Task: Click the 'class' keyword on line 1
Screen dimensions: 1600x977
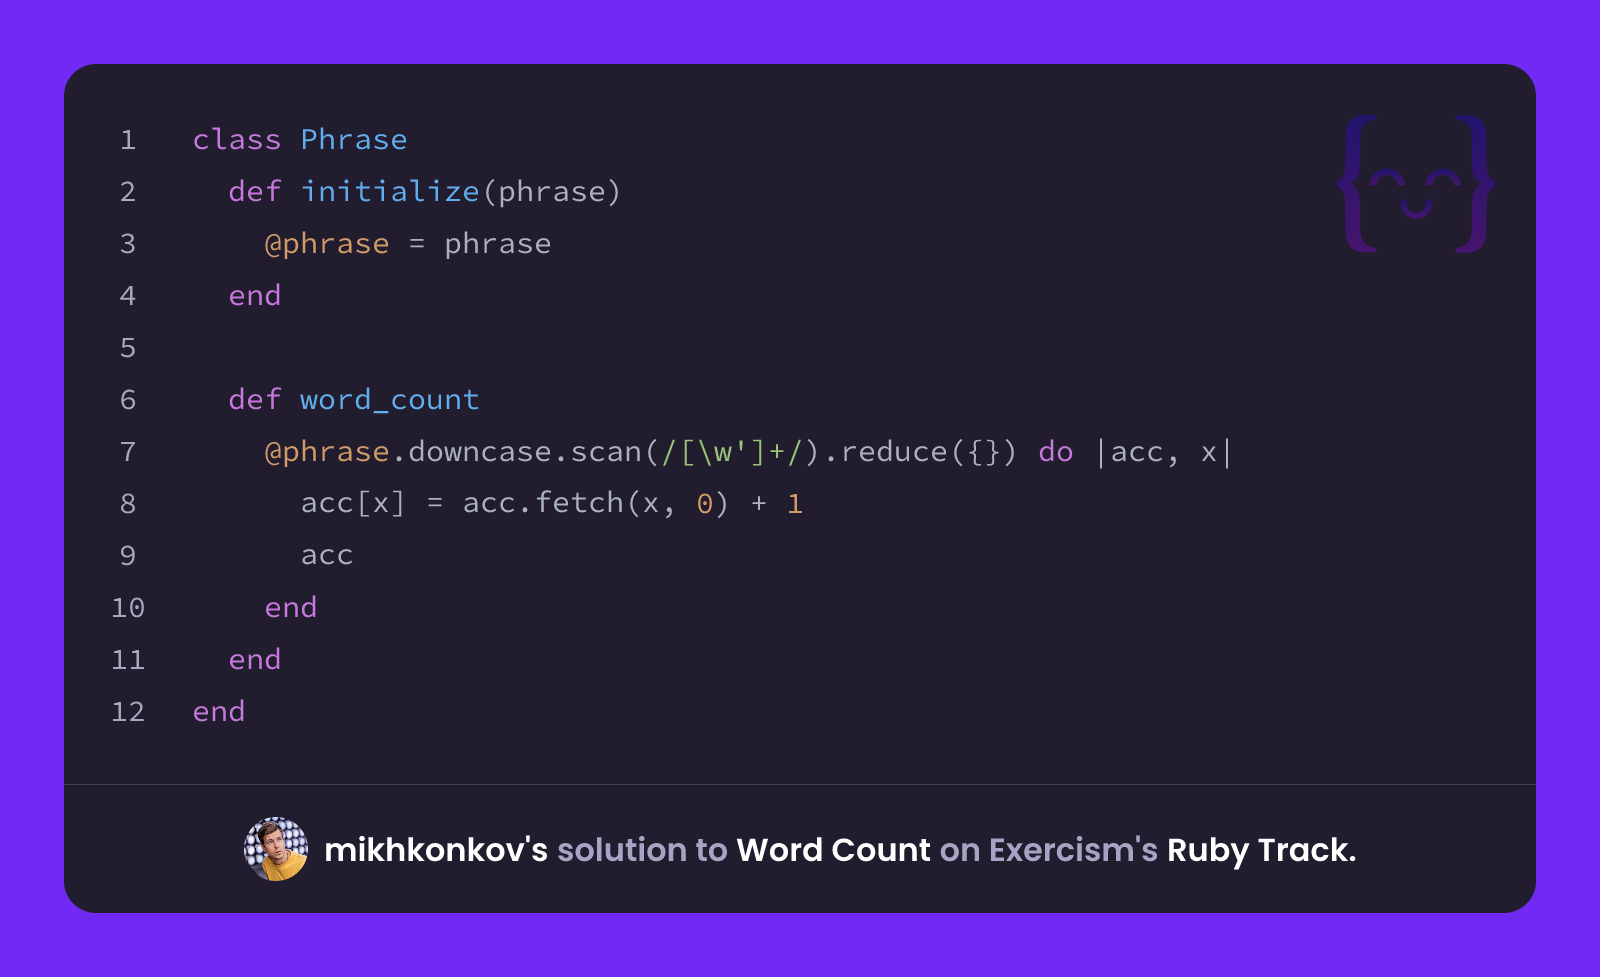Action: click(x=237, y=139)
